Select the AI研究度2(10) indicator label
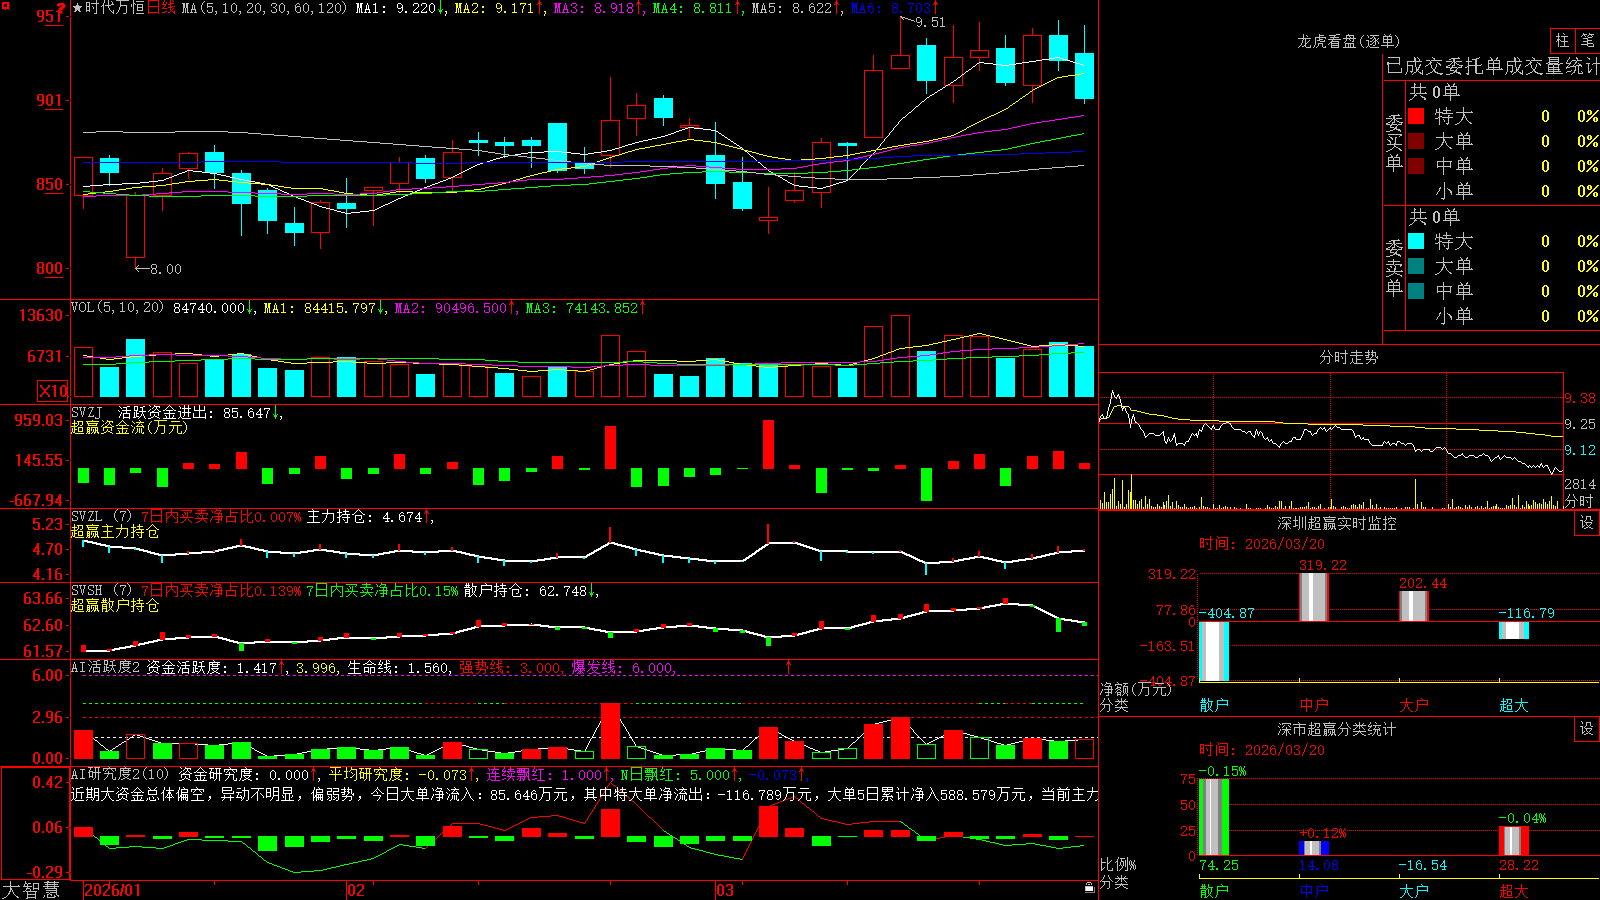 click(x=120, y=774)
